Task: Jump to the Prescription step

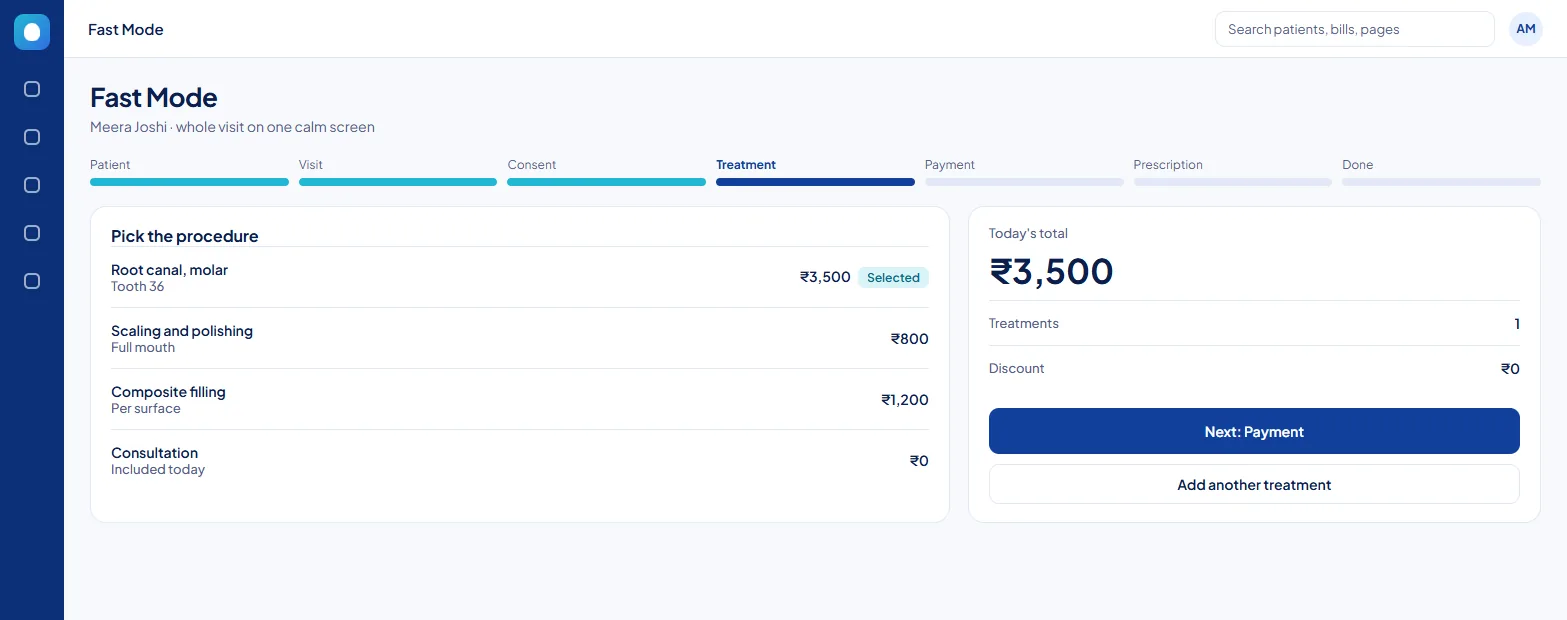Action: click(1232, 172)
